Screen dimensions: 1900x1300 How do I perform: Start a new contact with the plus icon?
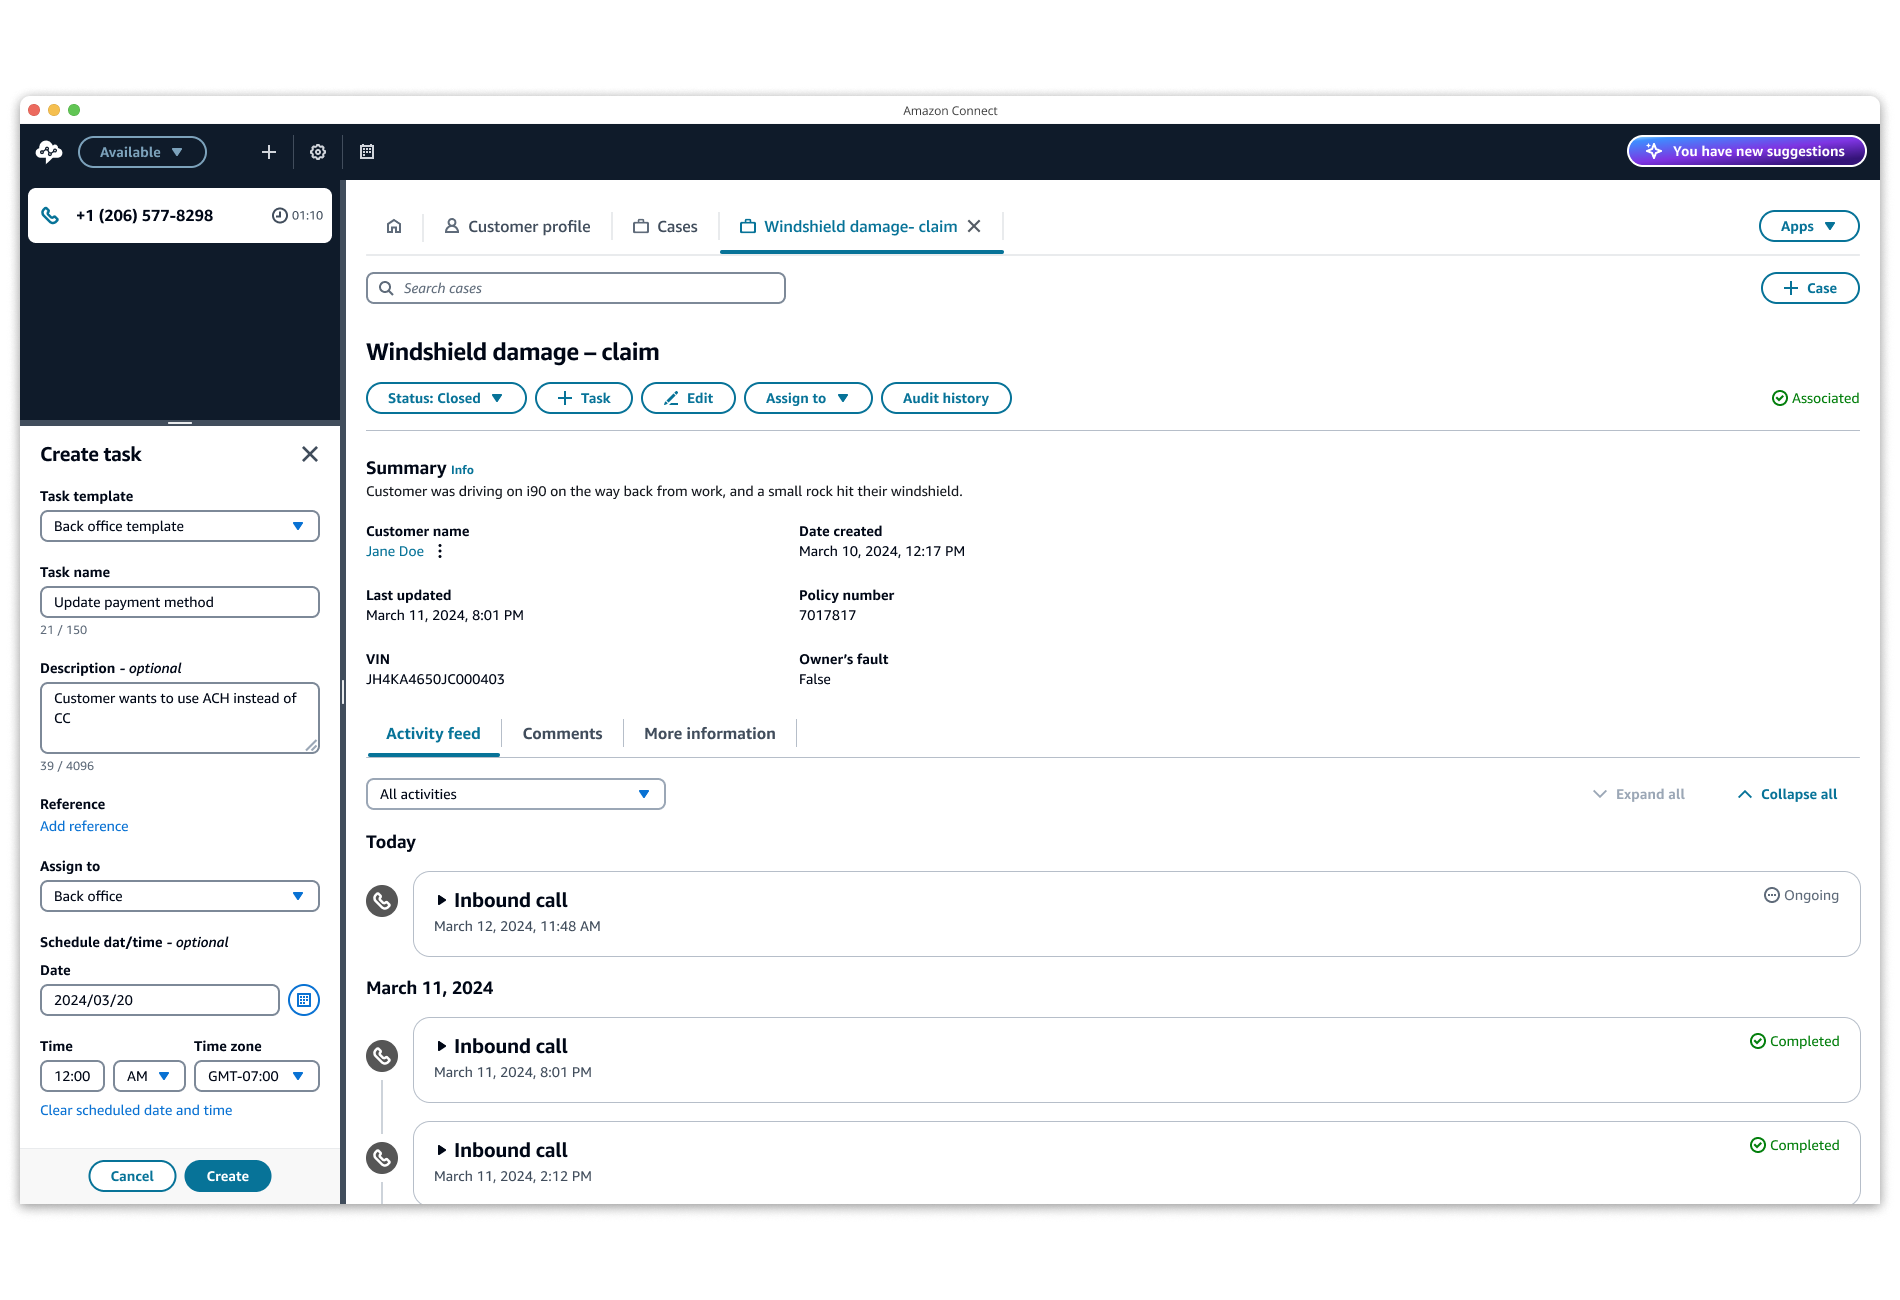(267, 151)
